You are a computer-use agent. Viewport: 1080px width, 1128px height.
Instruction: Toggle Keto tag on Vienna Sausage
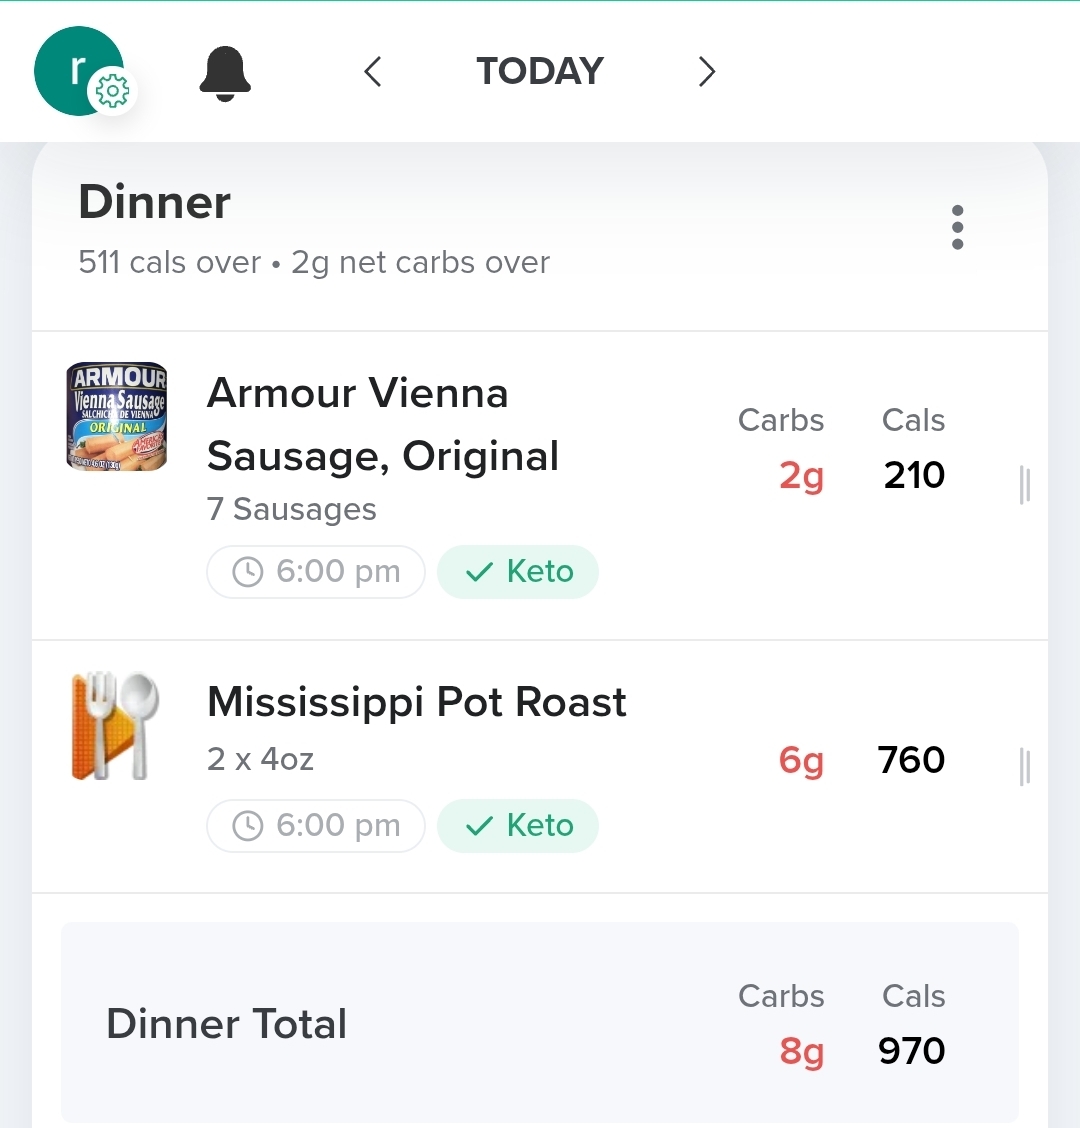click(x=518, y=572)
